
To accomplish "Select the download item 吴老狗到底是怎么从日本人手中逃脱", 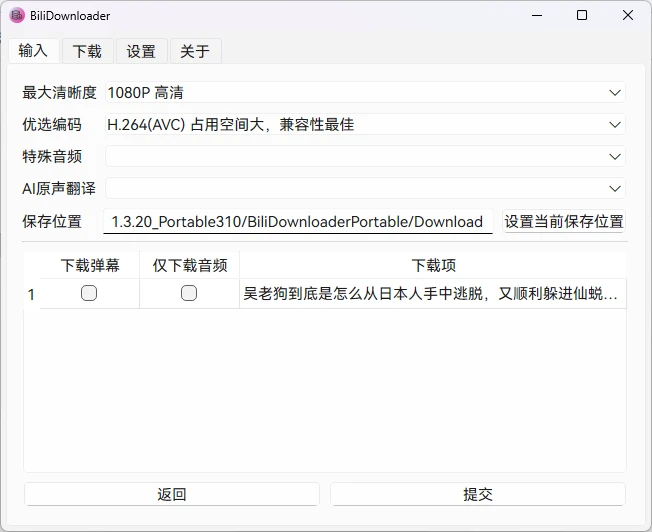I will coord(433,294).
